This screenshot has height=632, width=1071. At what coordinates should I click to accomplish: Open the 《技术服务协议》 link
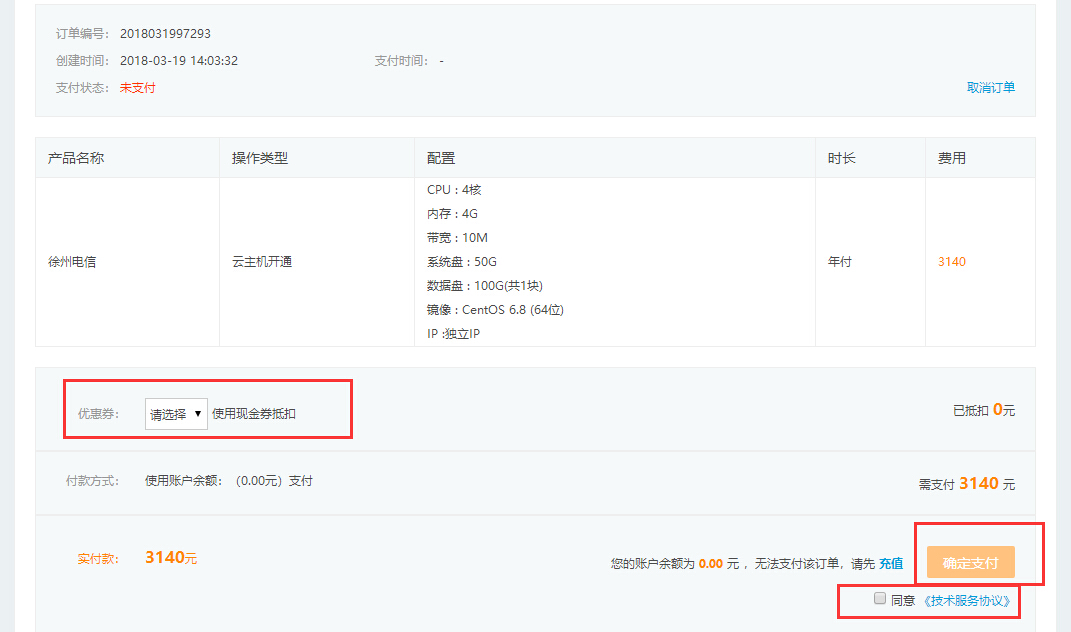(966, 601)
